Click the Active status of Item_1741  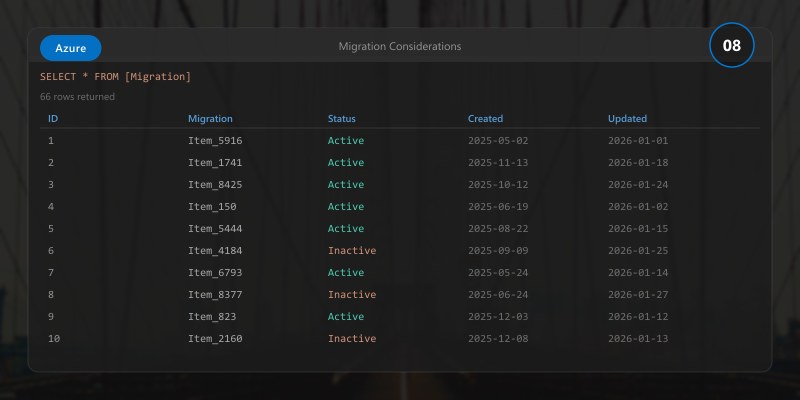pyautogui.click(x=346, y=162)
